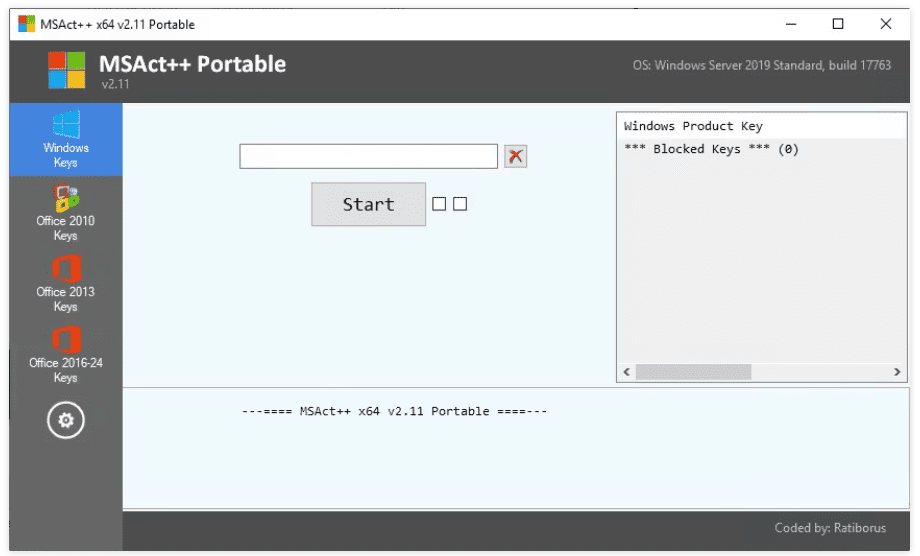Open Office 2016-24 Keys section
The height and width of the screenshot is (556, 920).
pyautogui.click(x=66, y=355)
